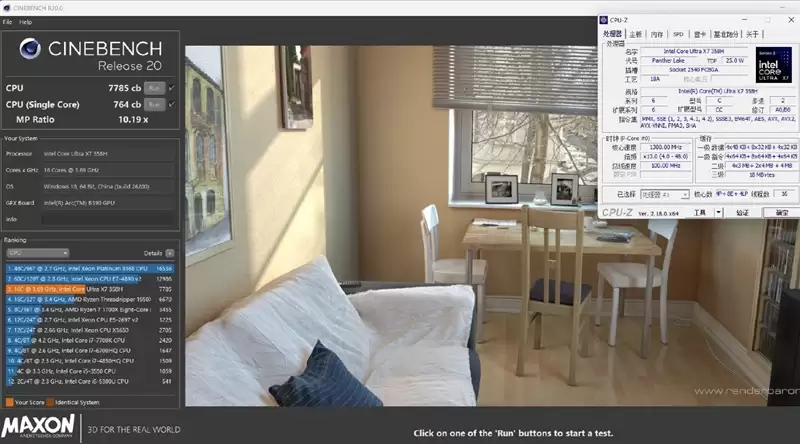Toggle the CPU (Single Core) test checkbox
Image resolution: width=800 pixels, height=444 pixels.
tap(171, 103)
